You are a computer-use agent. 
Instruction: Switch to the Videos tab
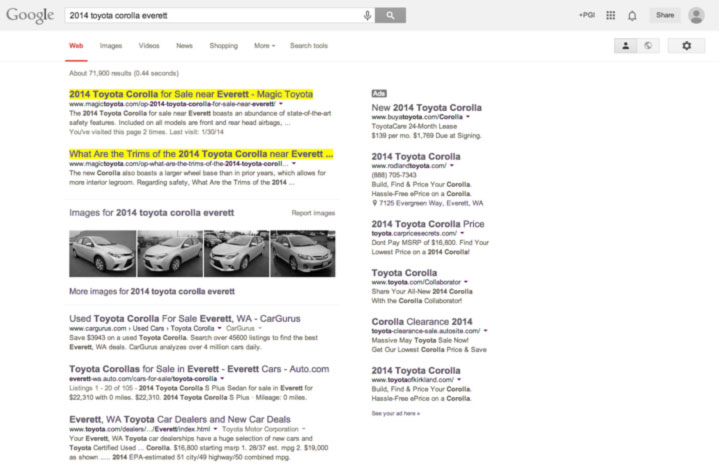(x=149, y=46)
